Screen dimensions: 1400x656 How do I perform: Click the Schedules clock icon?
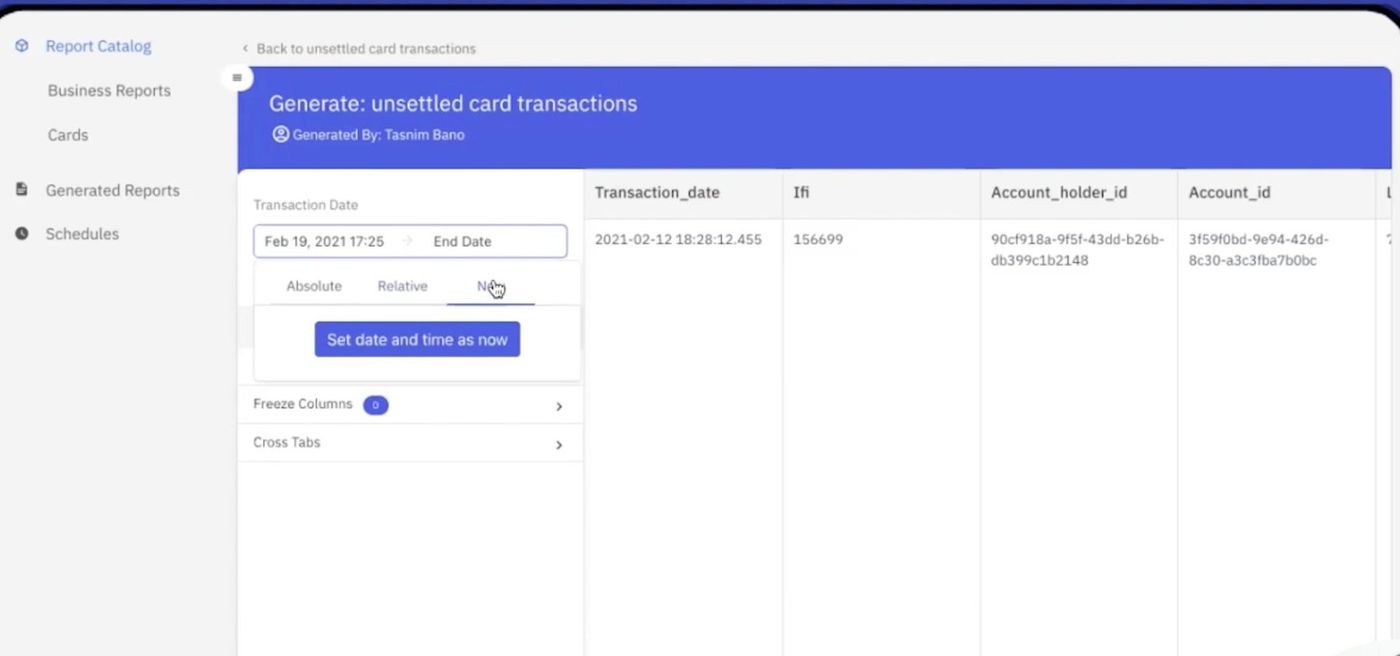click(x=22, y=234)
